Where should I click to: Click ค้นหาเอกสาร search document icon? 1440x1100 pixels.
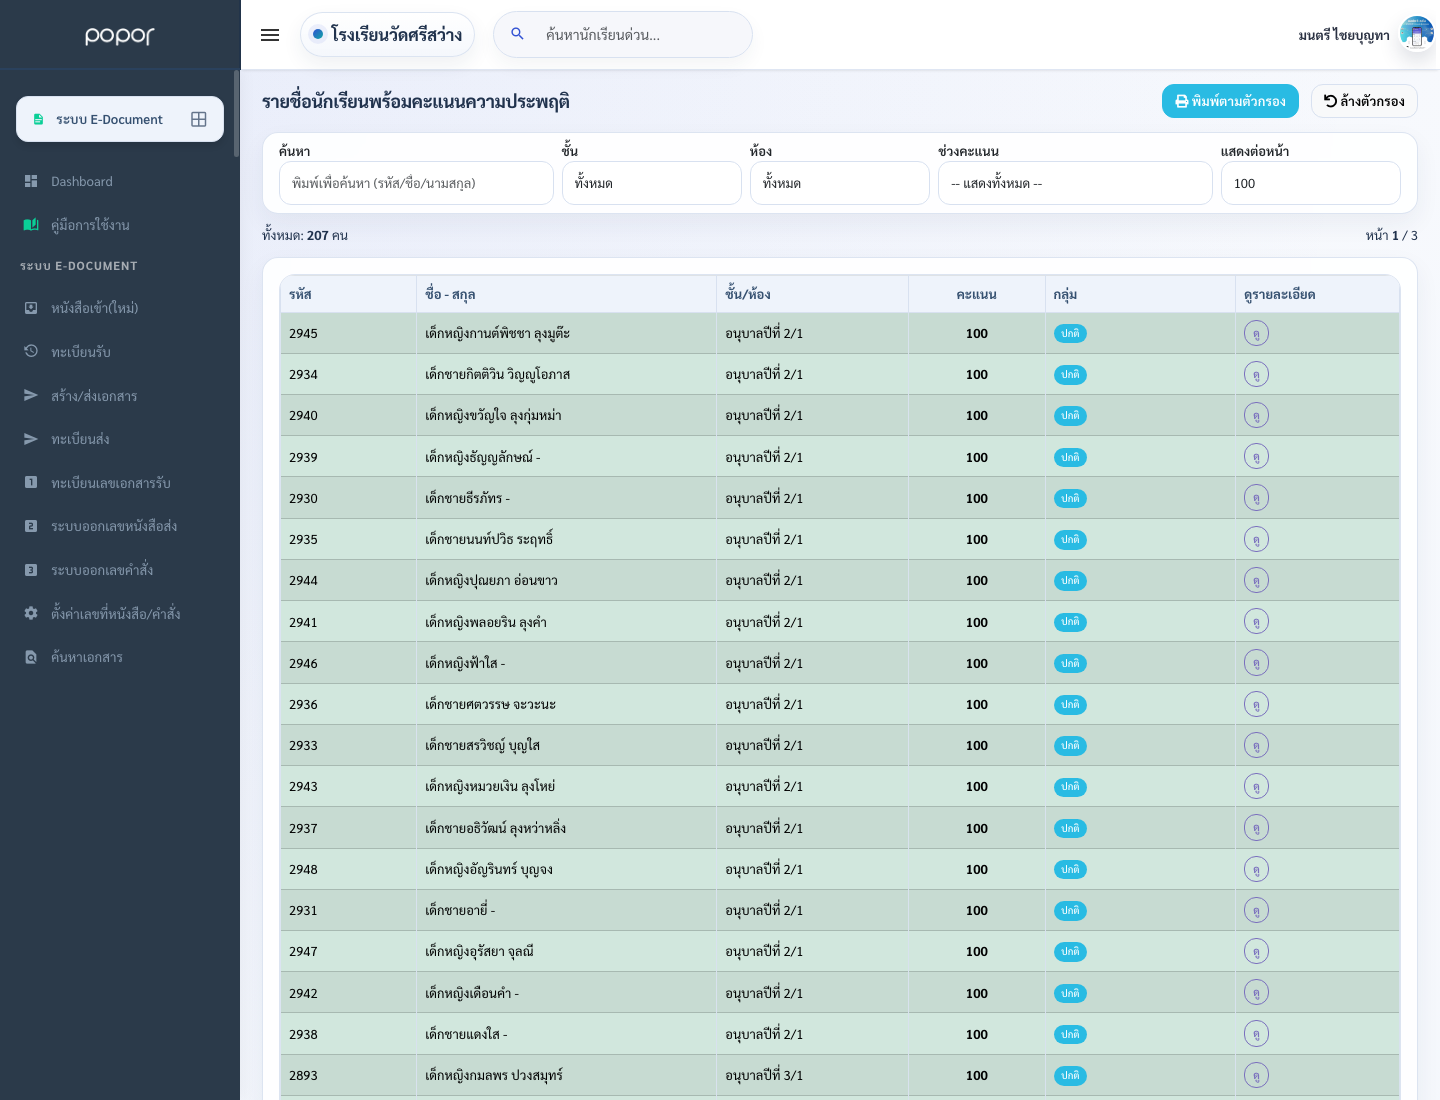[x=31, y=657]
